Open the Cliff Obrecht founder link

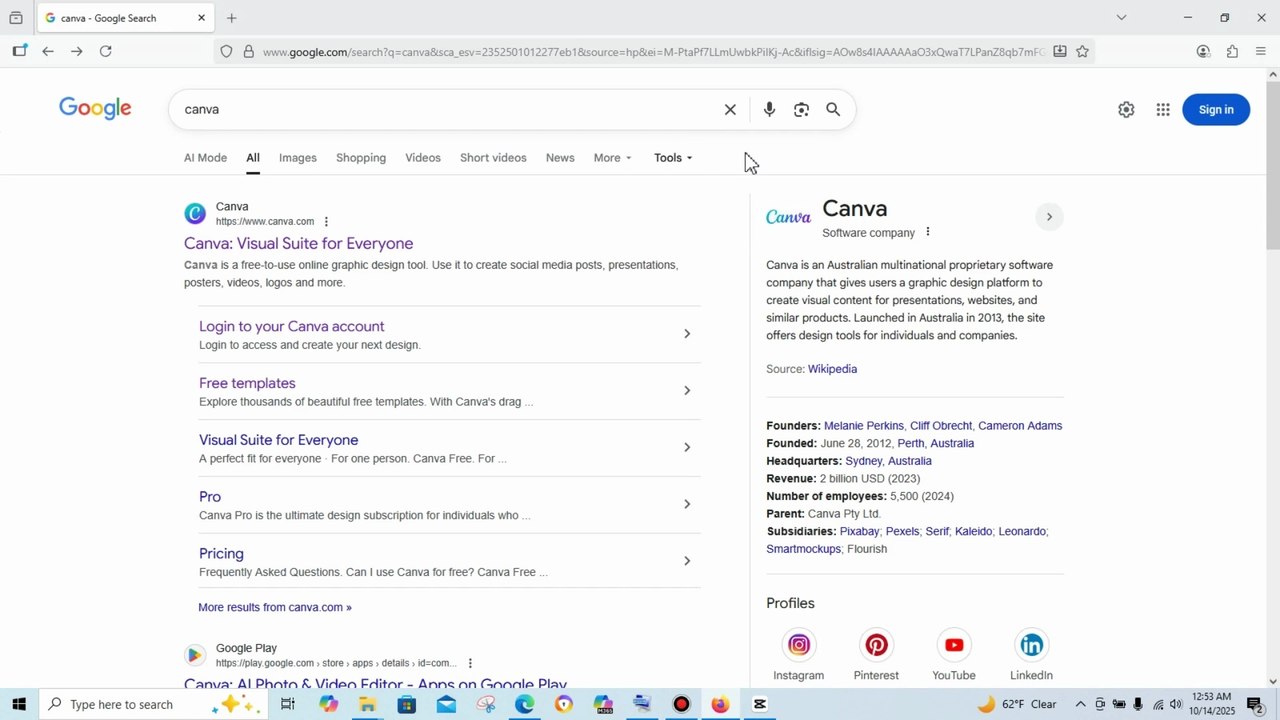point(941,426)
